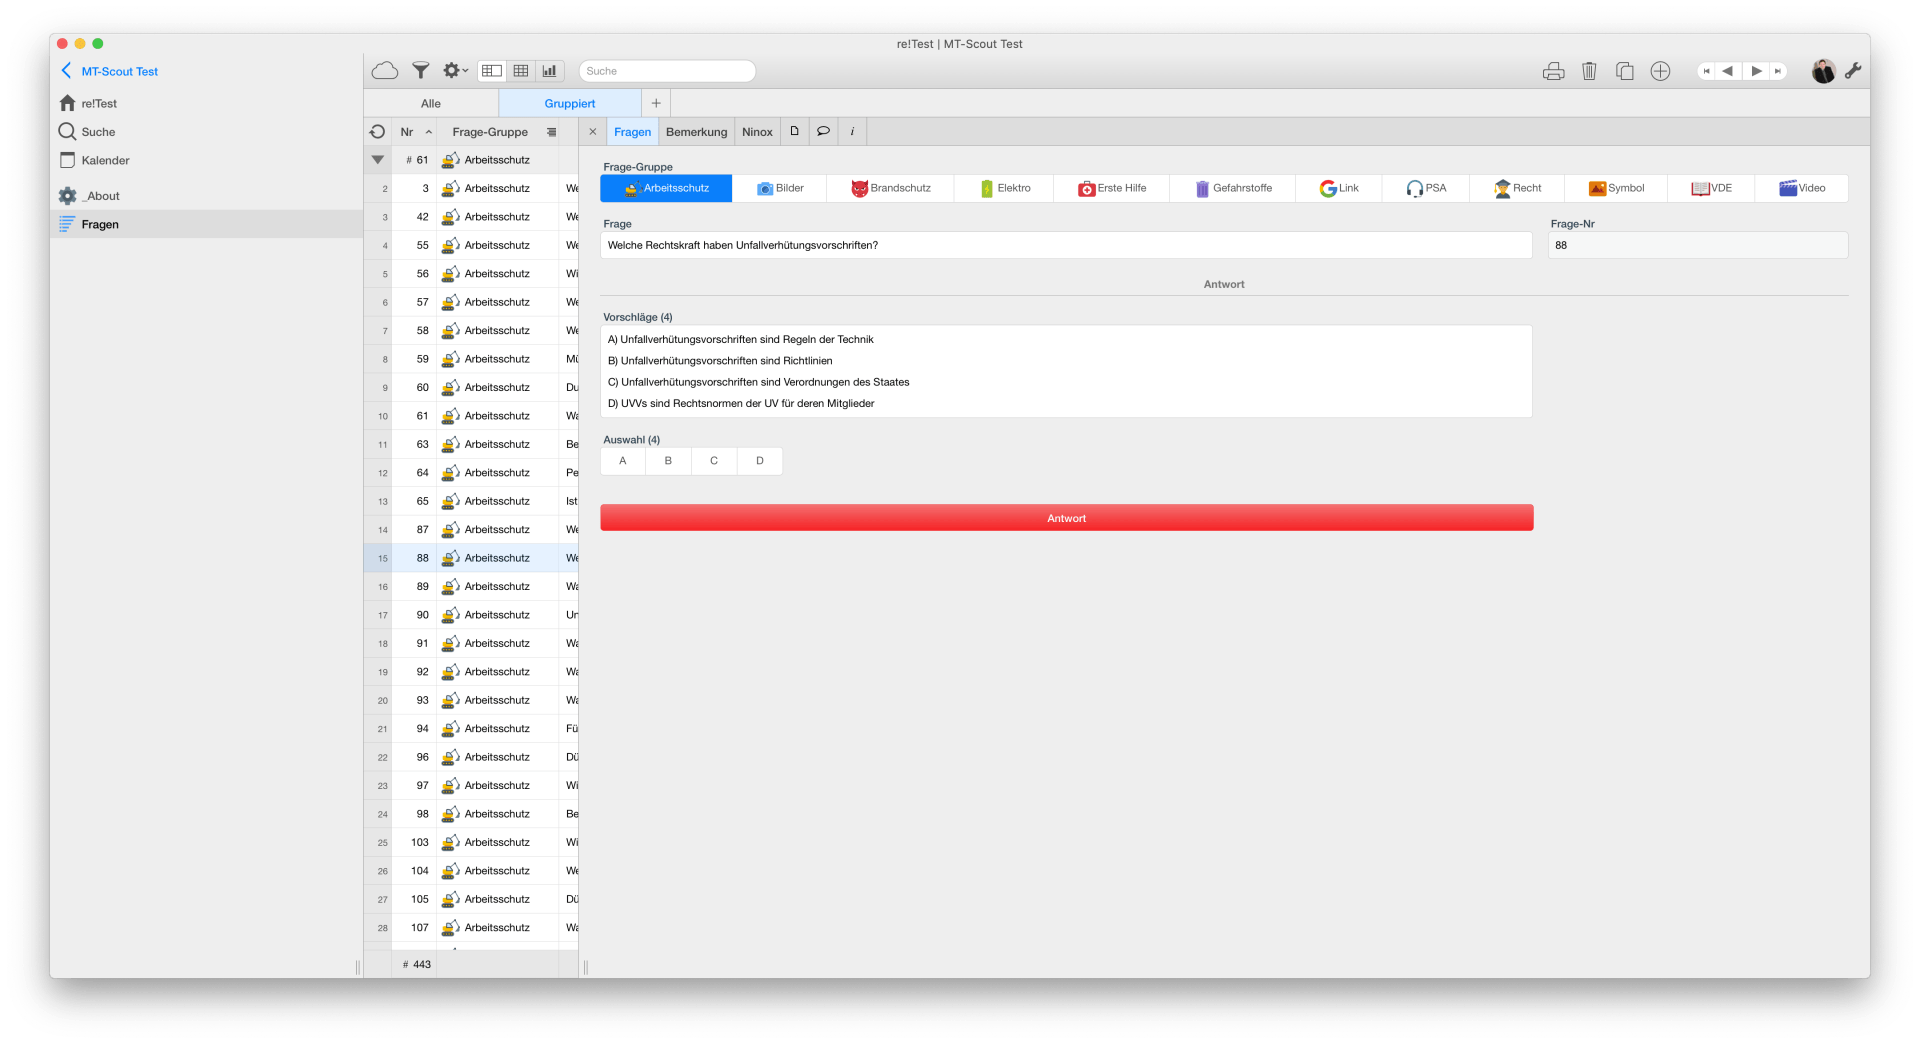Go back to MT-Scout Test
Image resolution: width=1920 pixels, height=1044 pixels.
110,71
